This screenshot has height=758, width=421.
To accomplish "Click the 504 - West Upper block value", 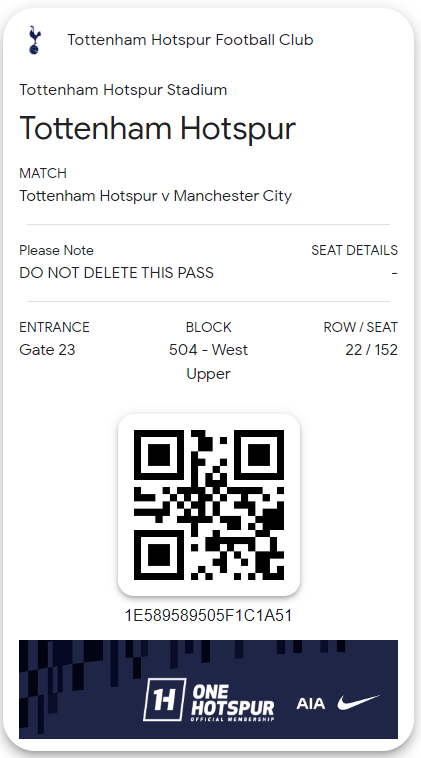I will [x=208, y=362].
